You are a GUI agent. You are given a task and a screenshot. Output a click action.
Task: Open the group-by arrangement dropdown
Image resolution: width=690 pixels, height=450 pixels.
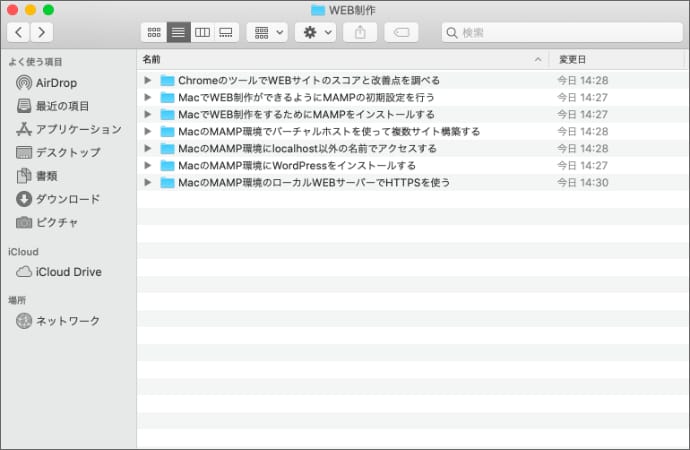click(267, 33)
